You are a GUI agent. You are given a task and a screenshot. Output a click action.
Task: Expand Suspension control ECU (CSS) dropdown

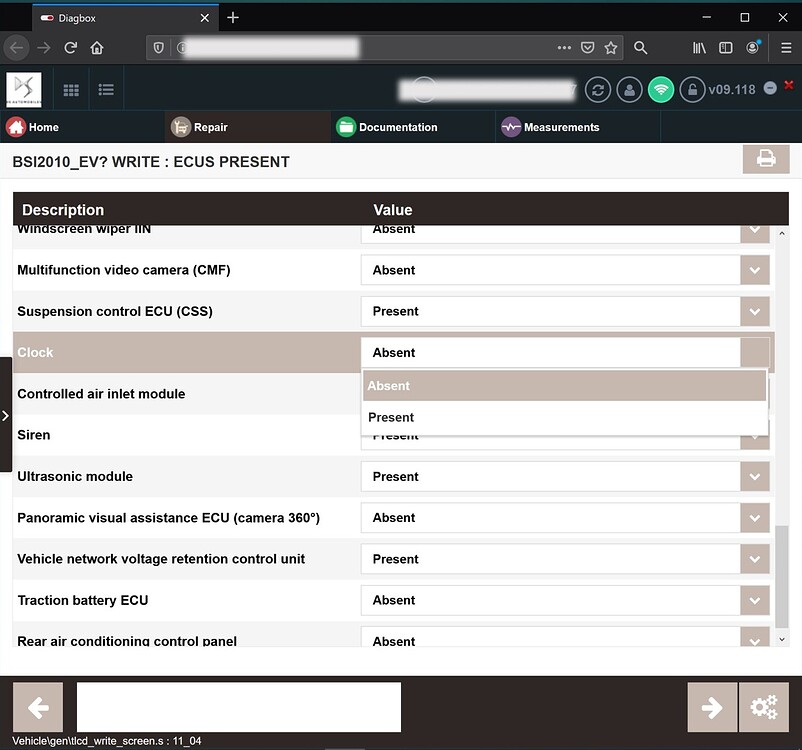(755, 311)
